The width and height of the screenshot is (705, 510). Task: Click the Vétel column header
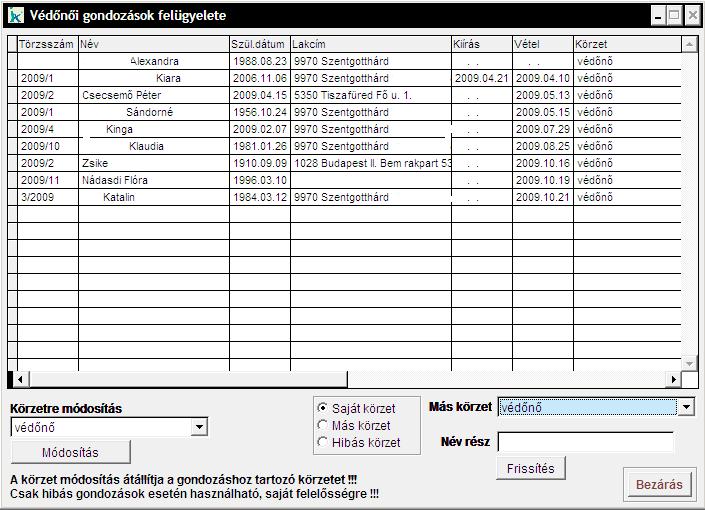542,45
